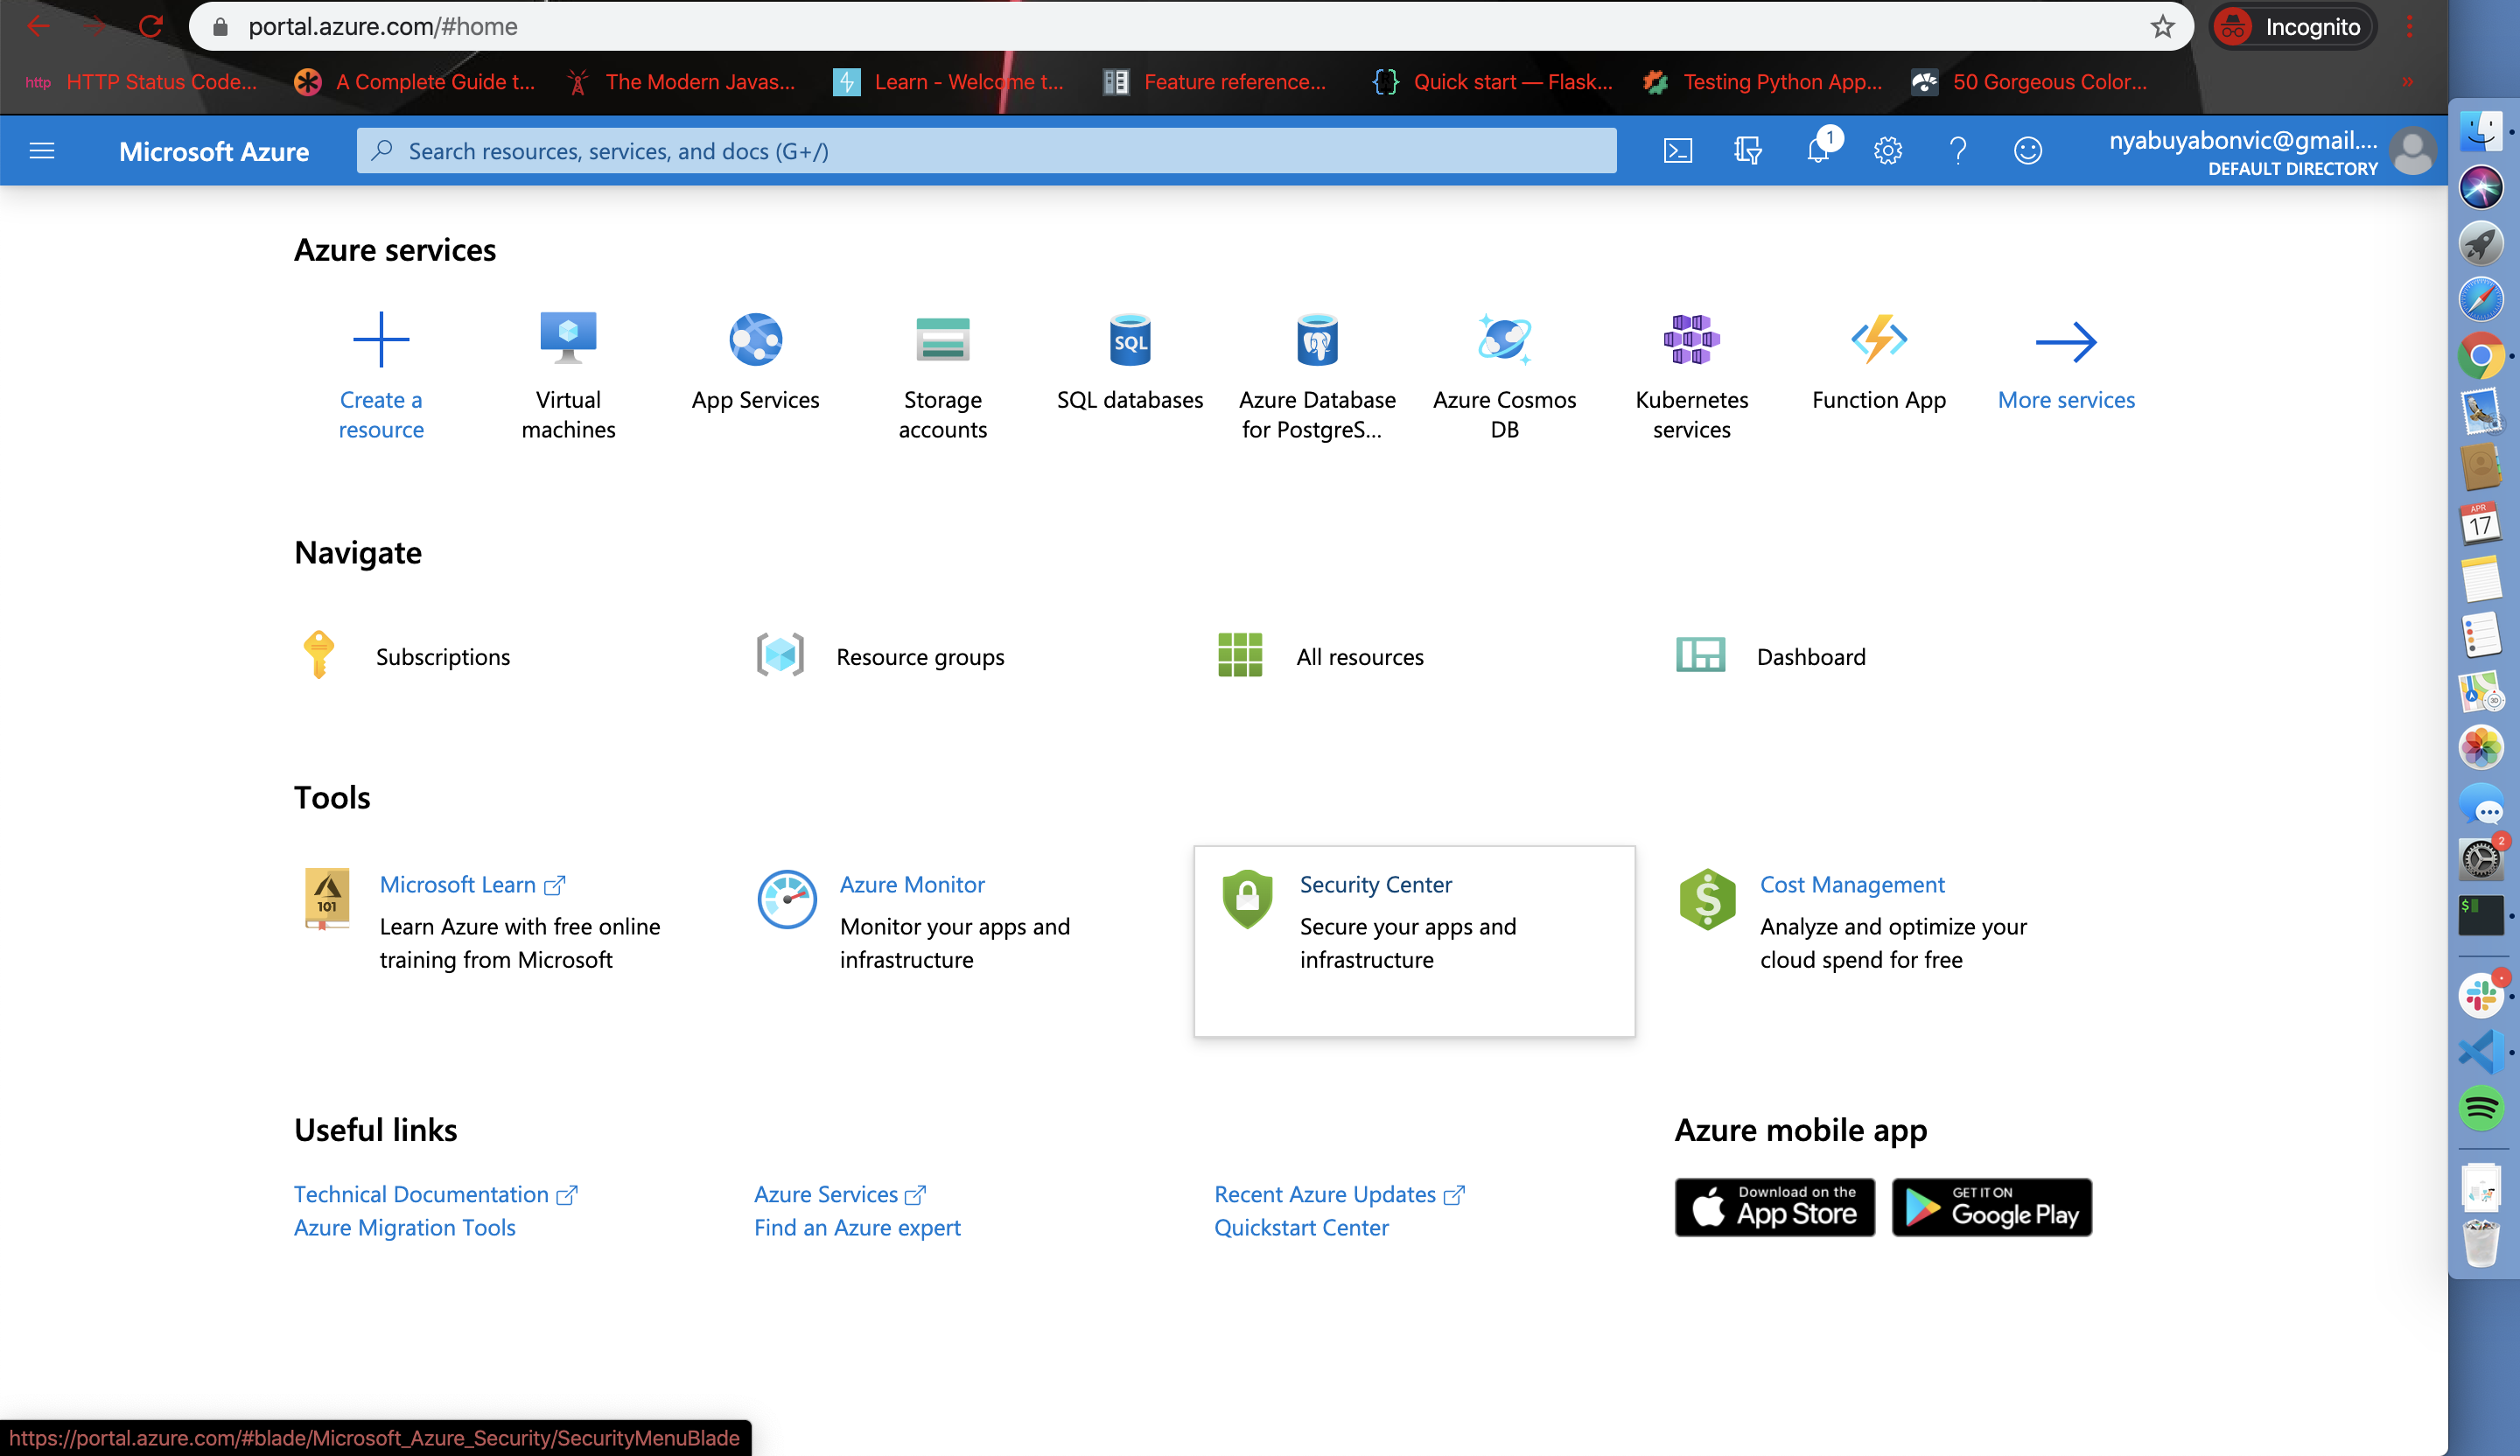This screenshot has width=2520, height=1456.
Task: Open Technical Documentation link
Action: [x=435, y=1194]
